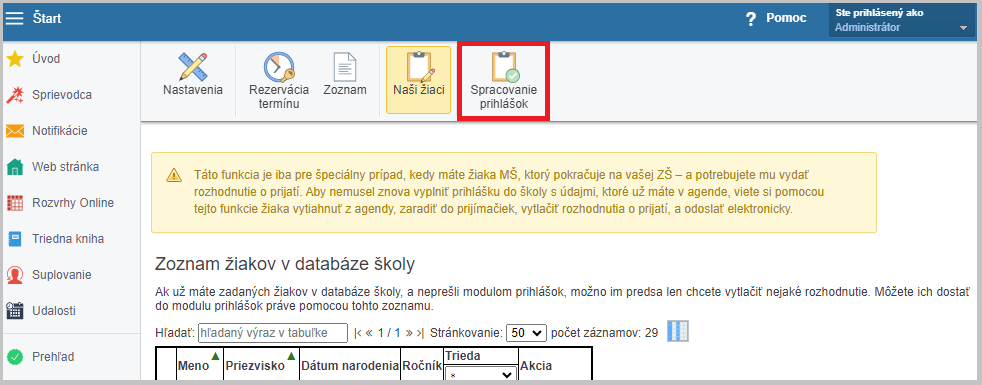Click the yellow warning triangle icon
The width and height of the screenshot is (982, 385).
pos(174,175)
